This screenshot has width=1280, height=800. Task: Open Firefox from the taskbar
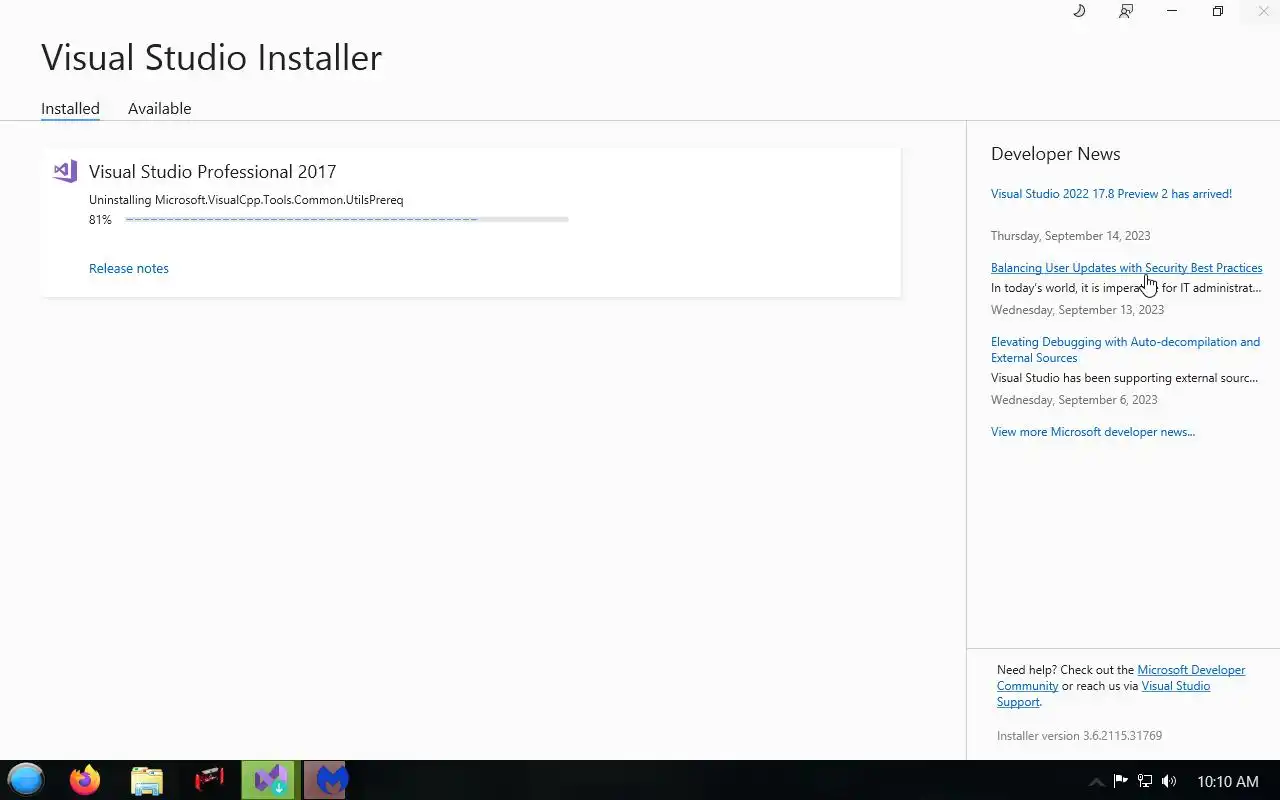coord(85,779)
